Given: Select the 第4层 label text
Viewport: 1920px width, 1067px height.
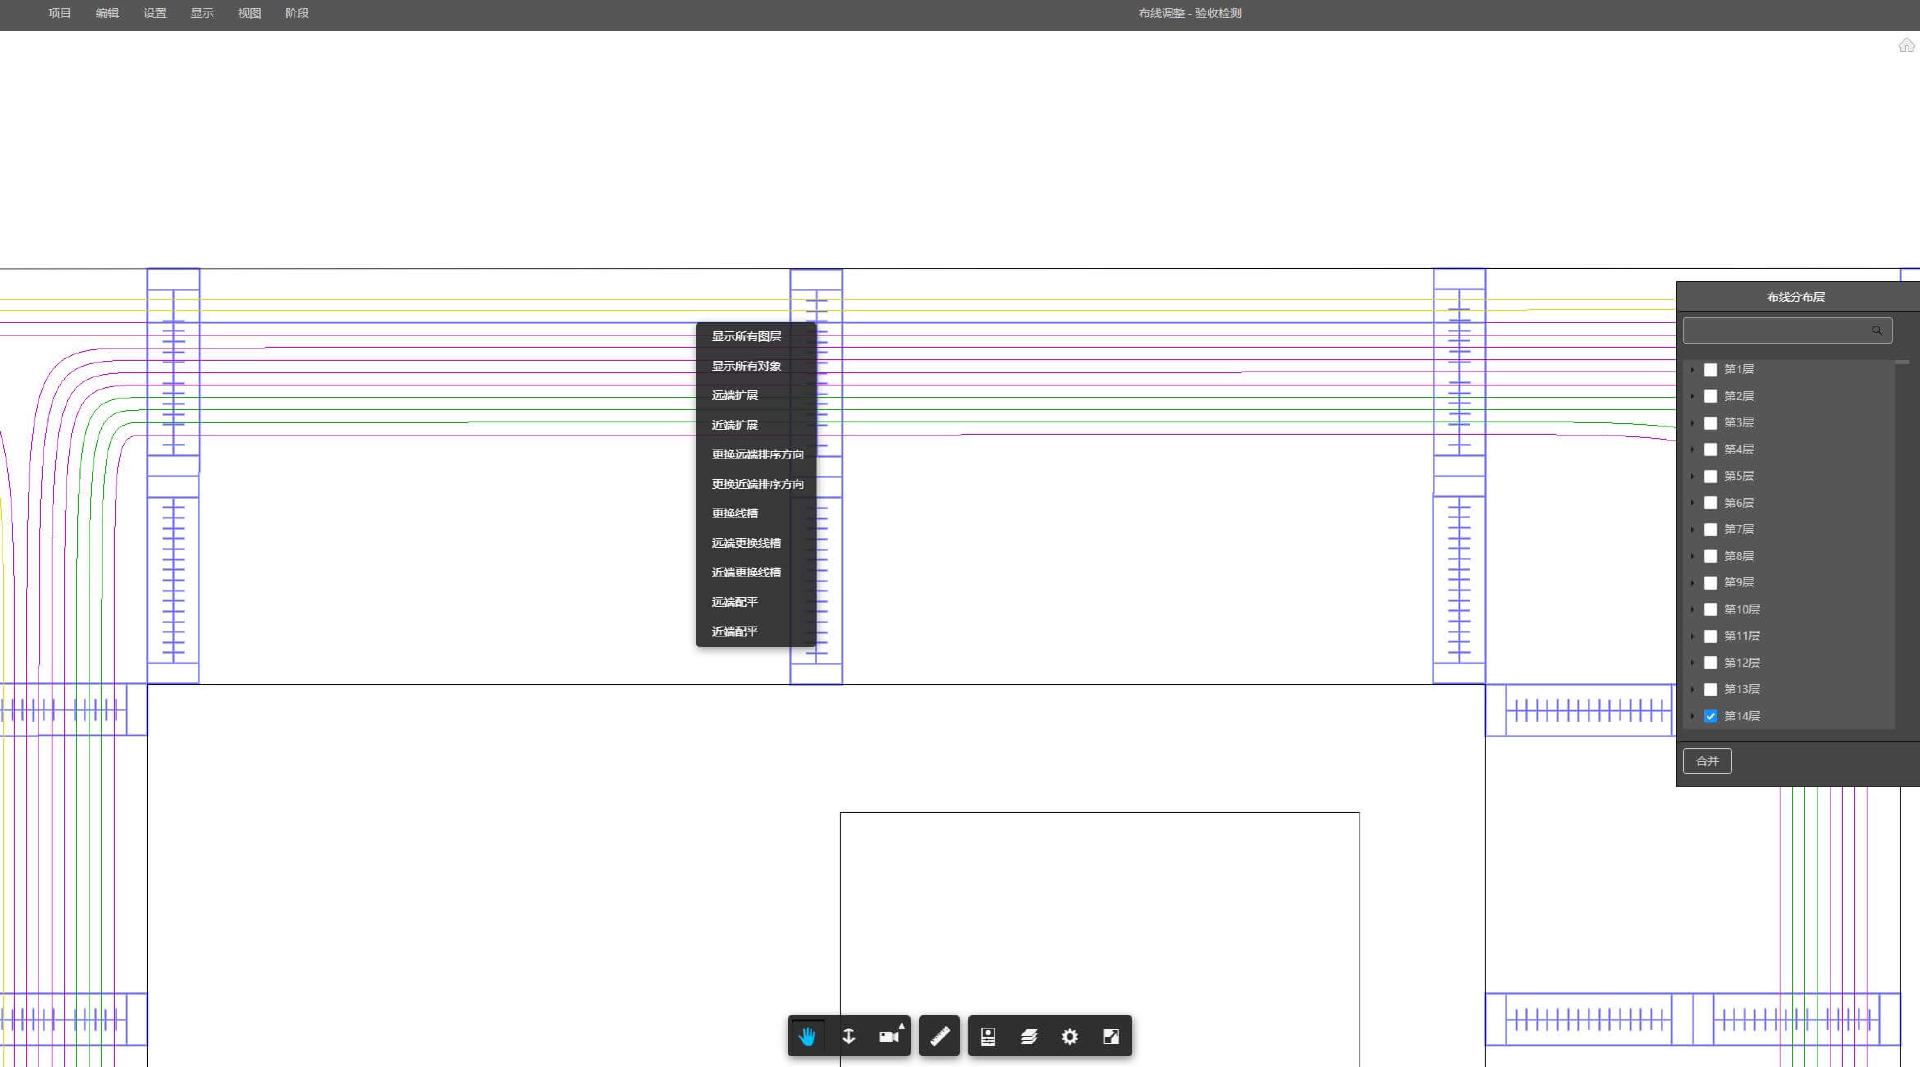Looking at the screenshot, I should (1739, 449).
